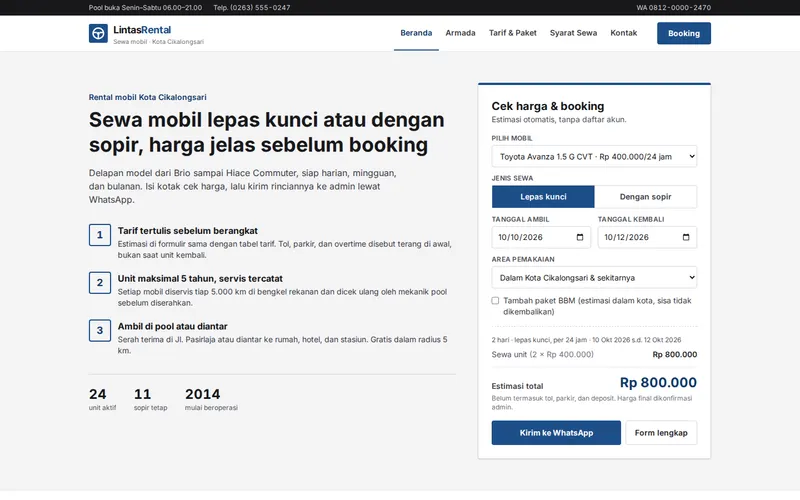Click the Tanggal Ambil date field 10/10/2026

click(541, 237)
